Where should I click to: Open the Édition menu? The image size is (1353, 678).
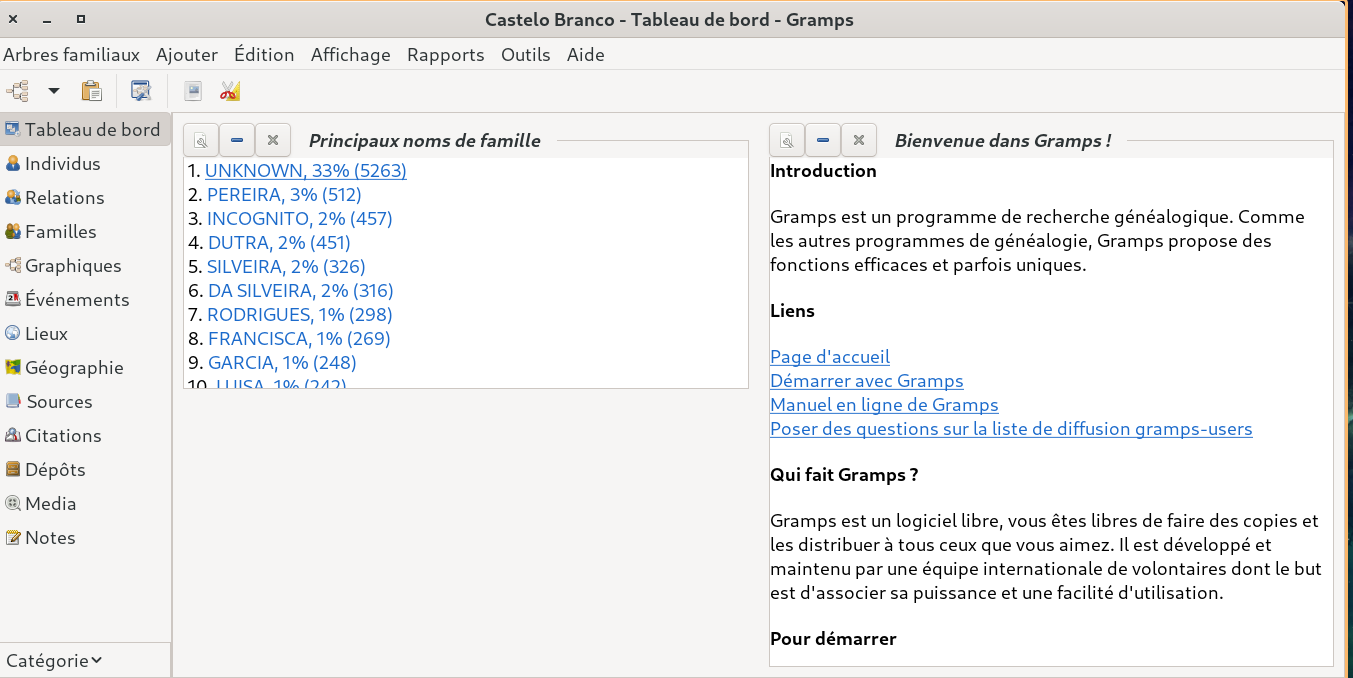coord(264,55)
